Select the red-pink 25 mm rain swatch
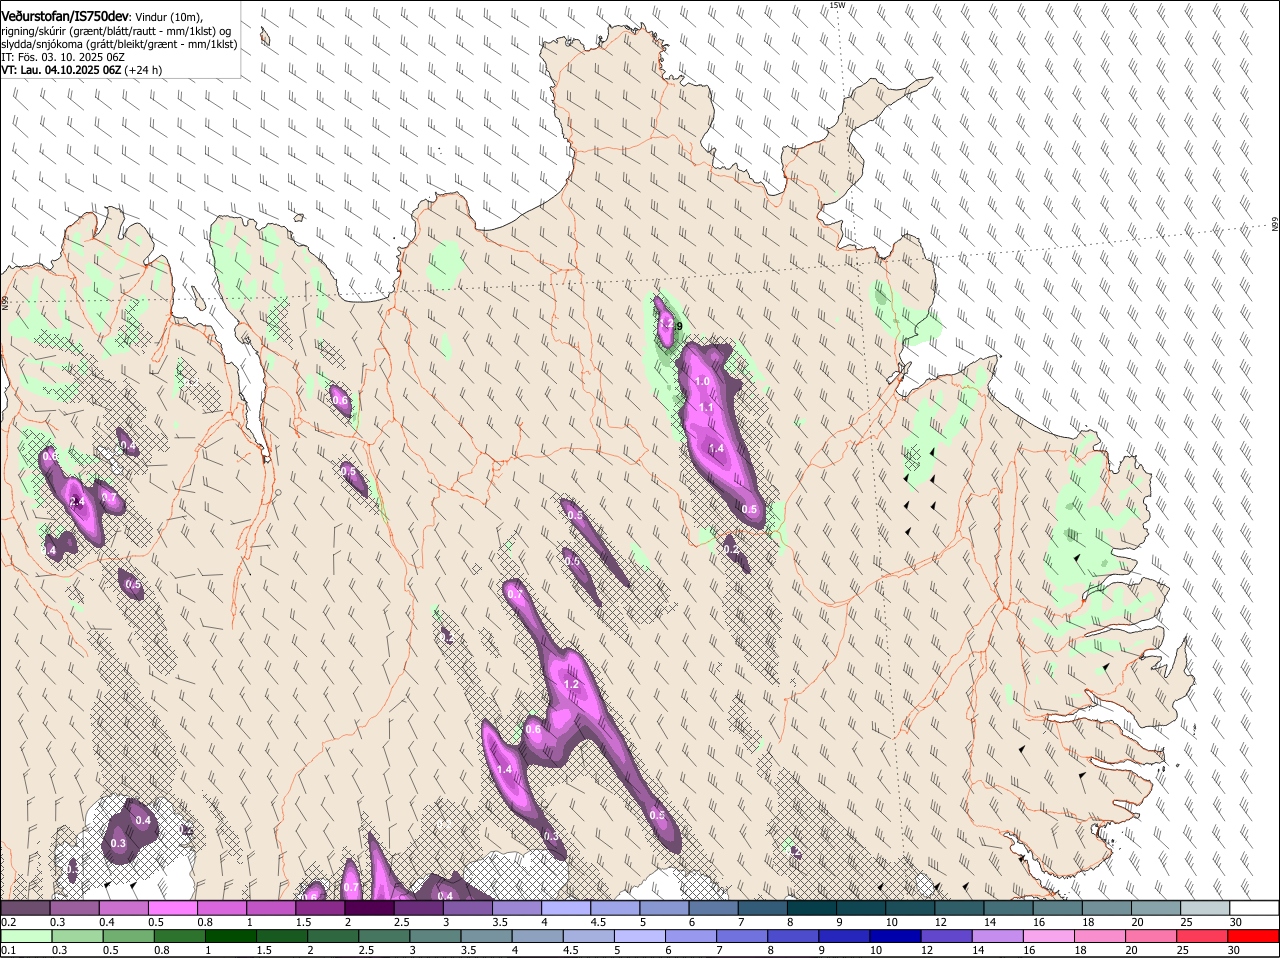 tap(1202, 937)
